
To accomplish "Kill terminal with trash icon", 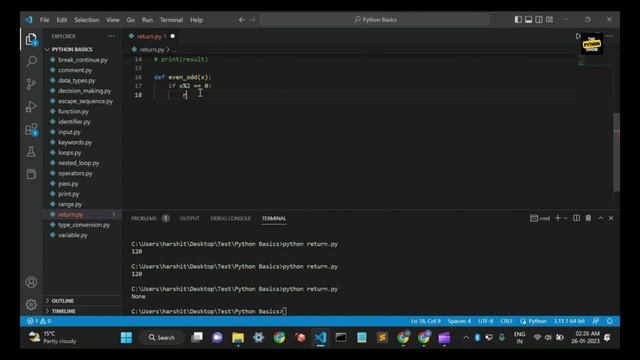I will tap(588, 218).
